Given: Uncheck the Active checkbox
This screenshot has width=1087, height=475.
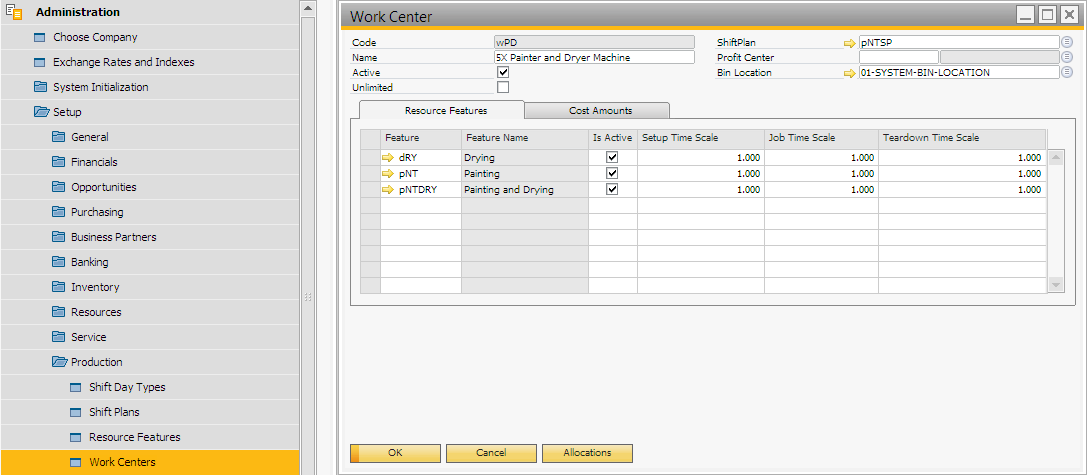Looking at the screenshot, I should tap(503, 73).
